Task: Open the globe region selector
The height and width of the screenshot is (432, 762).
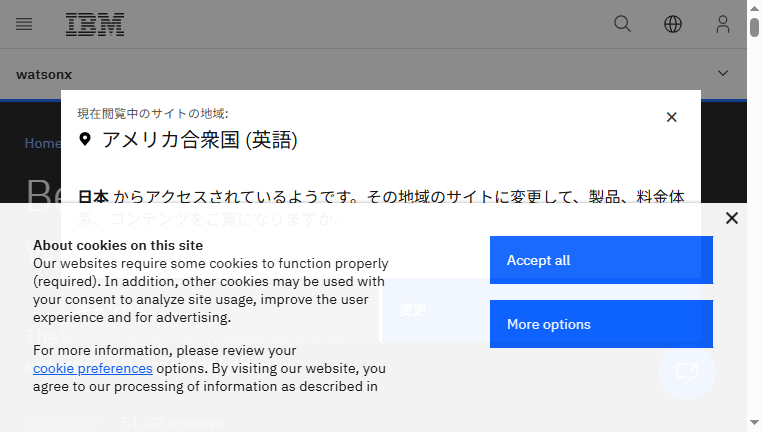Action: click(x=673, y=24)
